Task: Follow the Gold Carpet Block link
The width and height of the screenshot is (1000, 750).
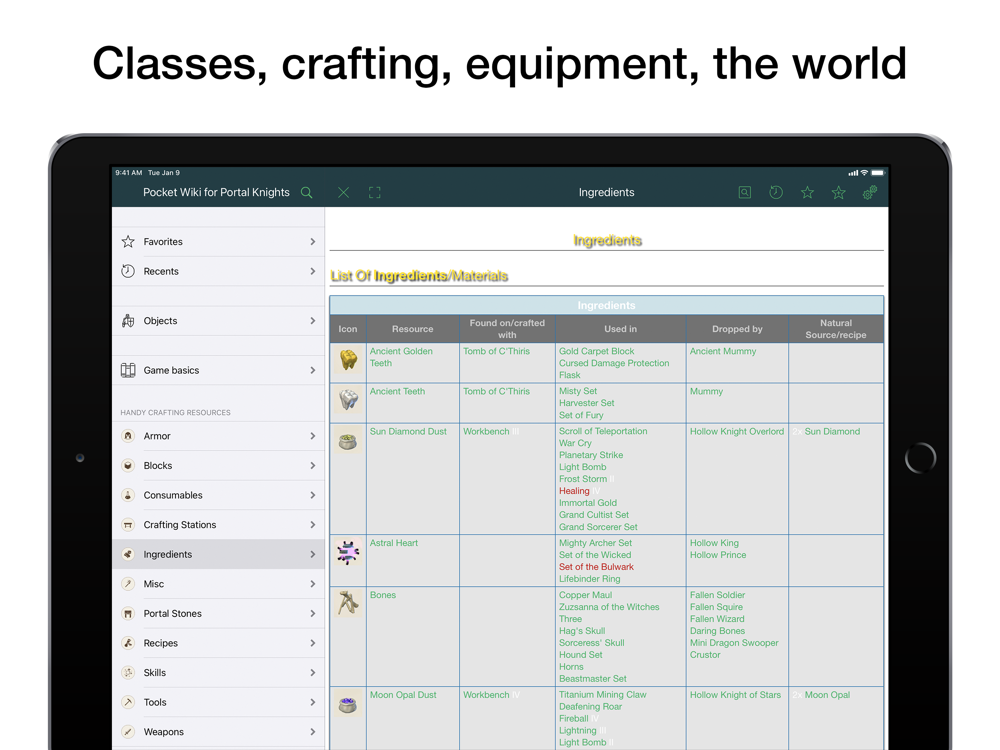Action: [597, 351]
